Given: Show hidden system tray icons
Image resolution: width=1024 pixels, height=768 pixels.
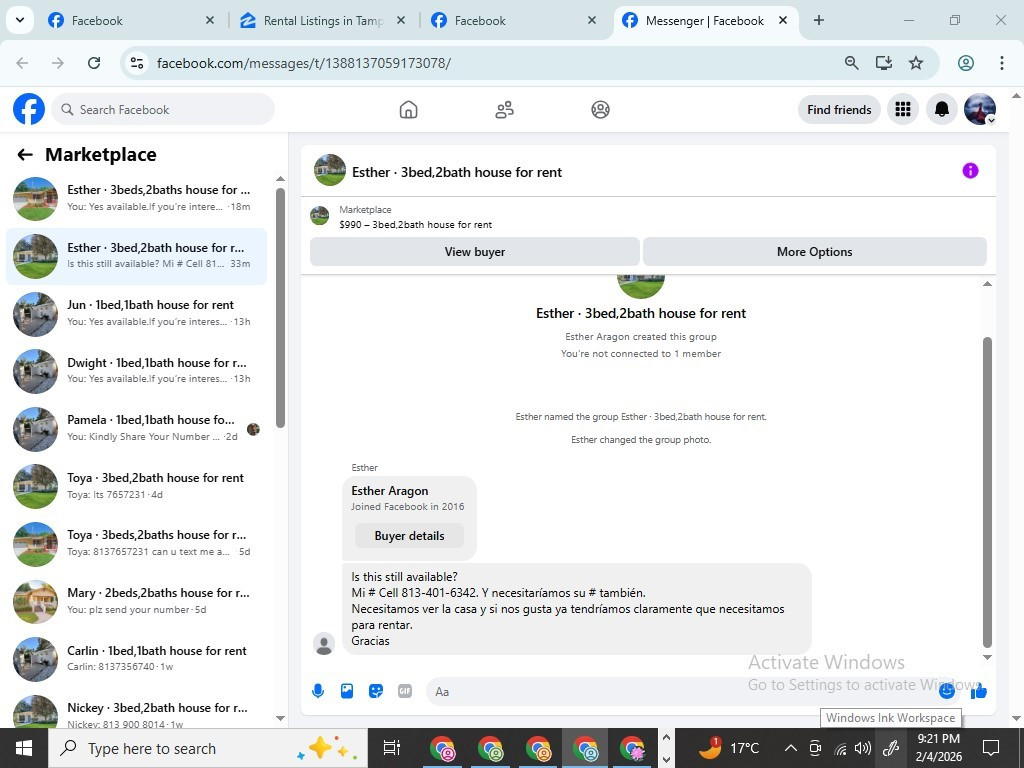Looking at the screenshot, I should point(790,748).
